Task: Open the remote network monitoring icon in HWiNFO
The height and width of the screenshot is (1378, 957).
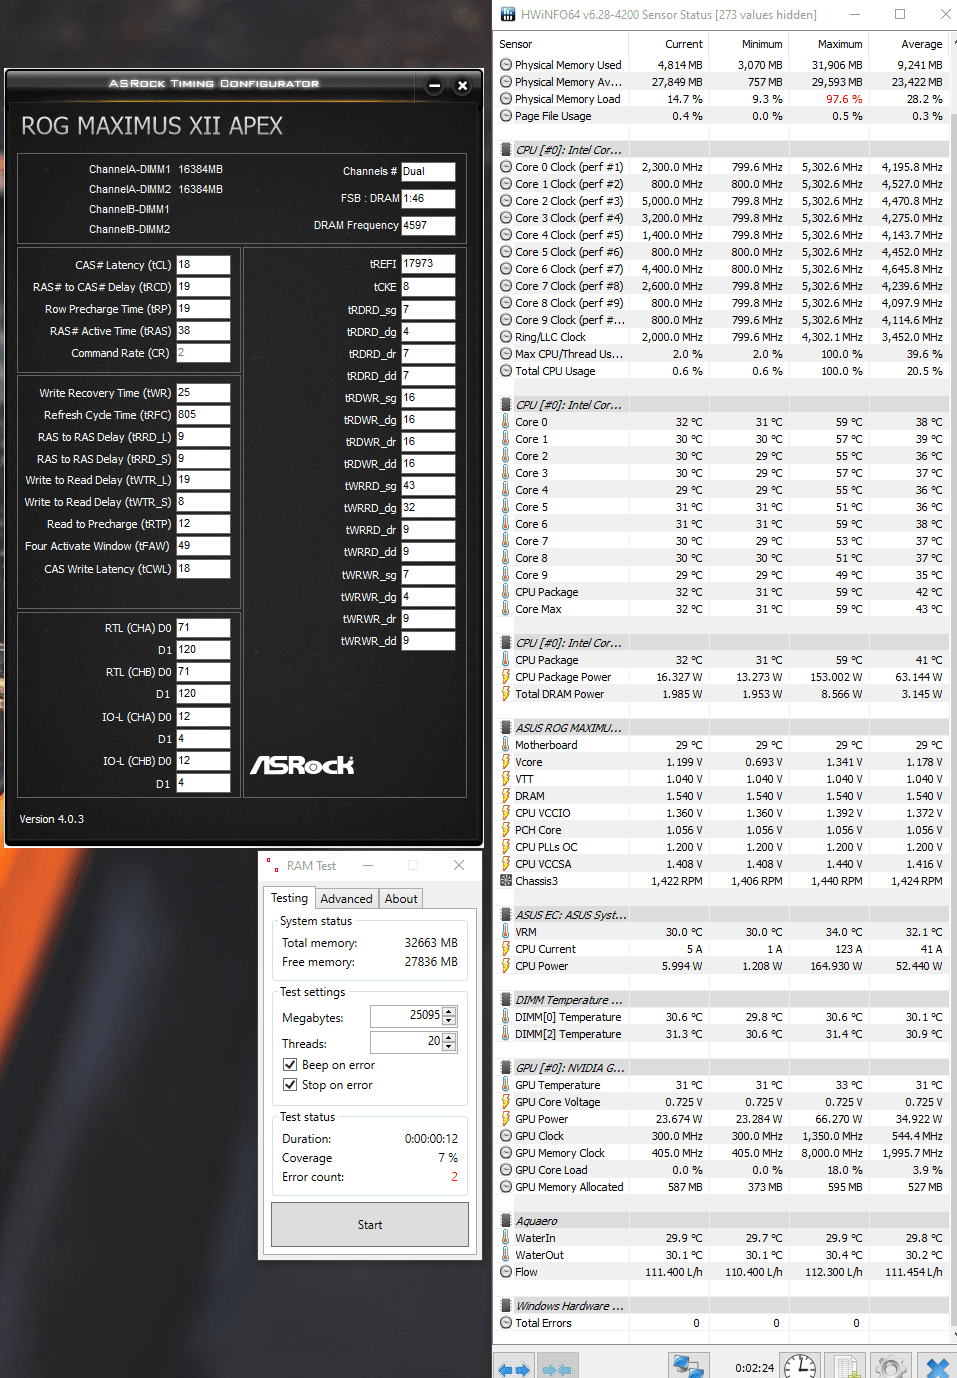Action: 688,1366
